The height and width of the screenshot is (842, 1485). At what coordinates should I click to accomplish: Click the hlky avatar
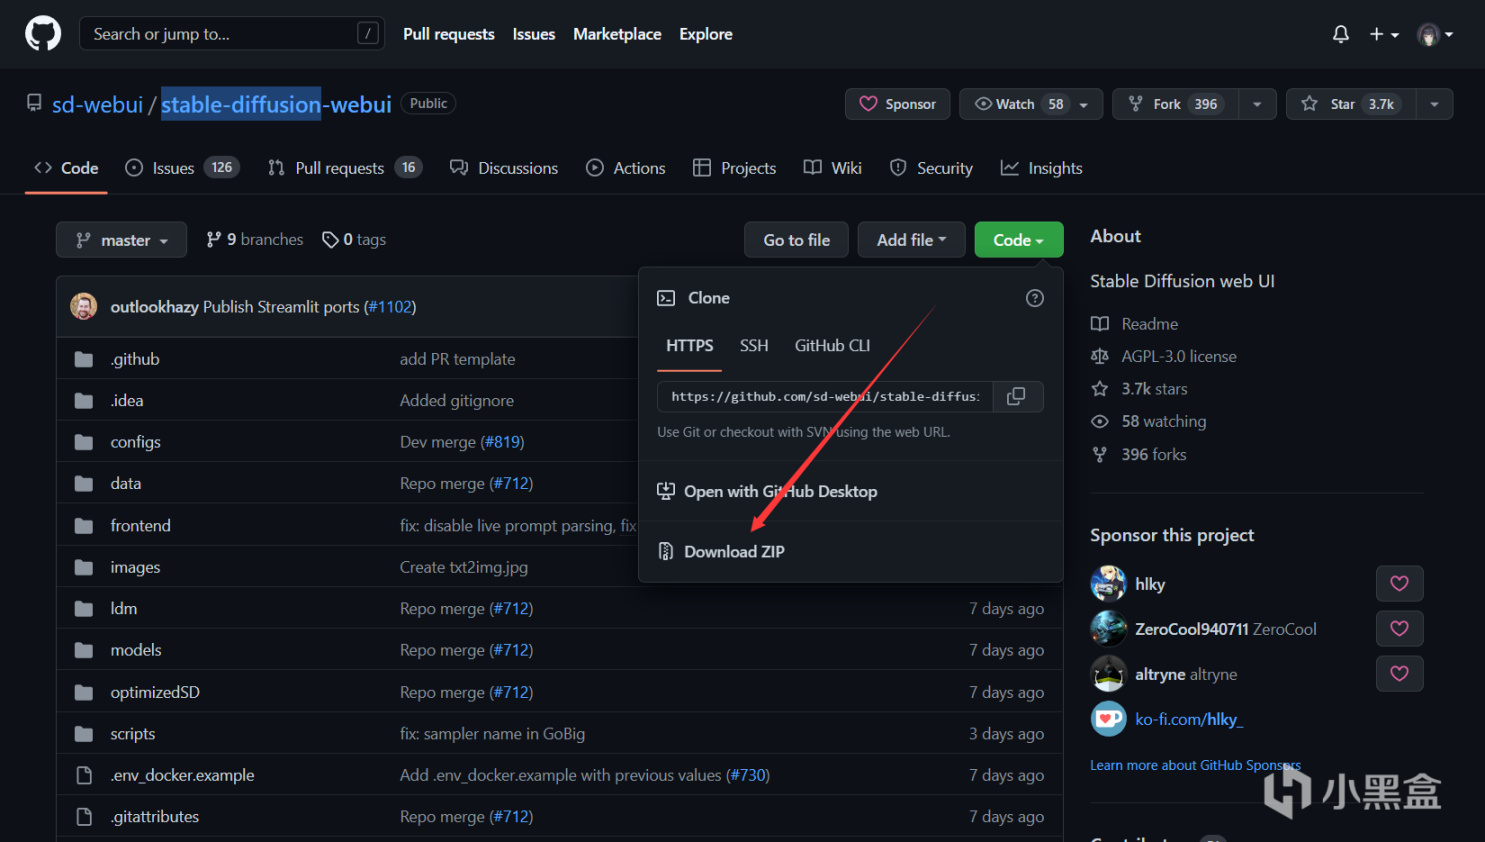1108,583
